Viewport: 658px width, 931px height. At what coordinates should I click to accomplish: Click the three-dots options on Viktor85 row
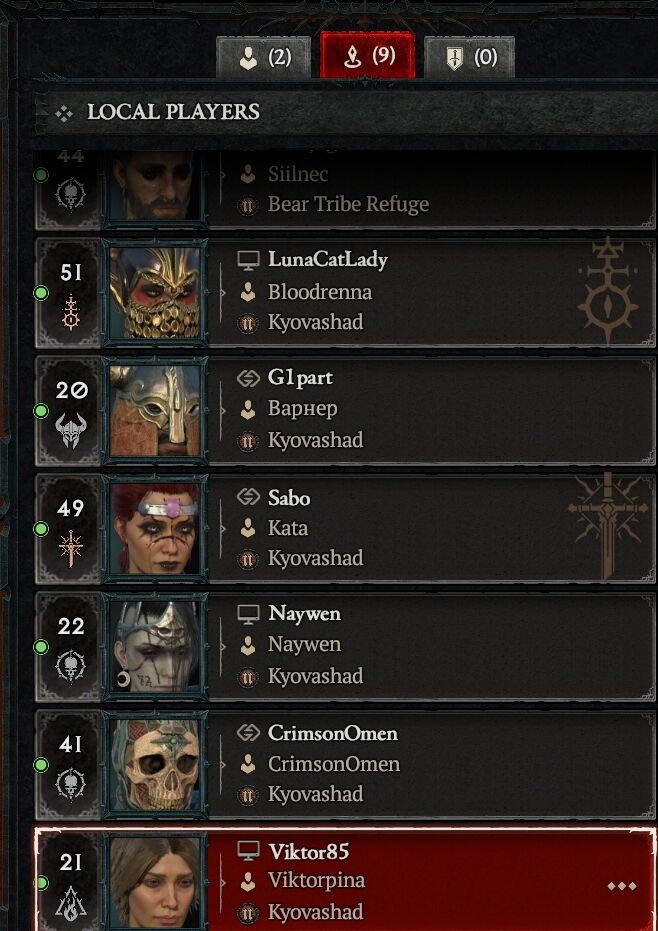622,886
